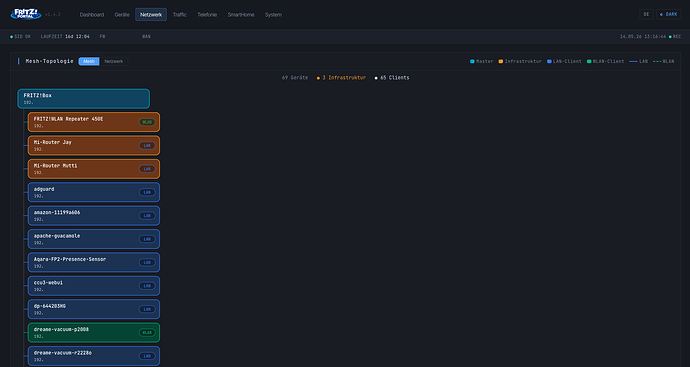Click the 65 Clients counter
This screenshot has height=367, width=690.
[392, 77]
